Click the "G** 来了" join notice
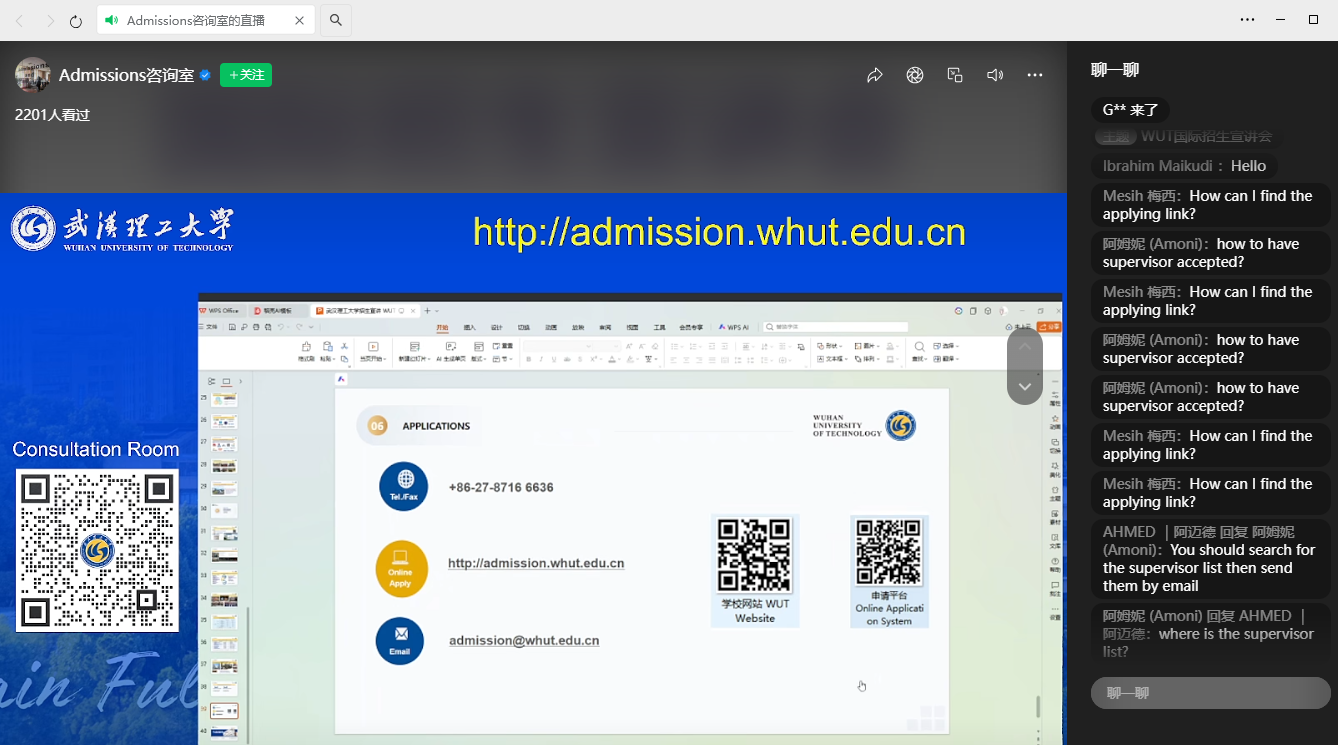The image size is (1338, 745). (x=1131, y=110)
